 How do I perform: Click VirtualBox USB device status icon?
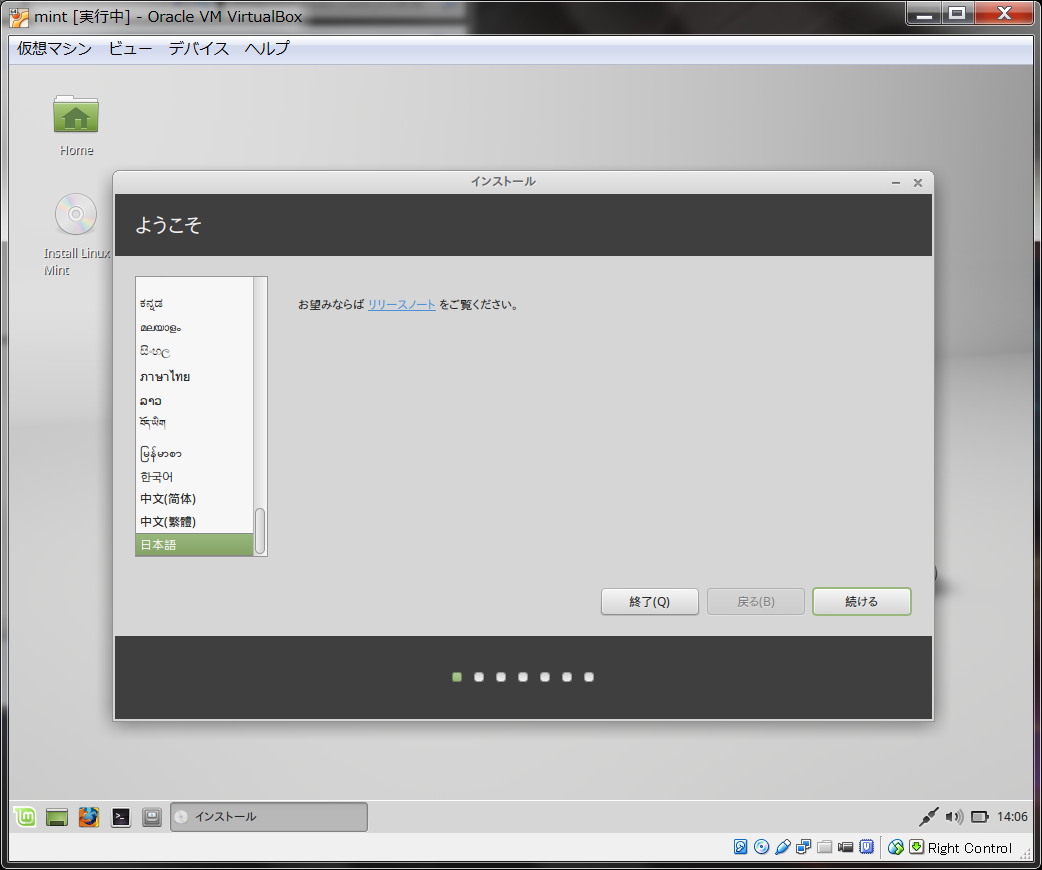pyautogui.click(x=783, y=848)
